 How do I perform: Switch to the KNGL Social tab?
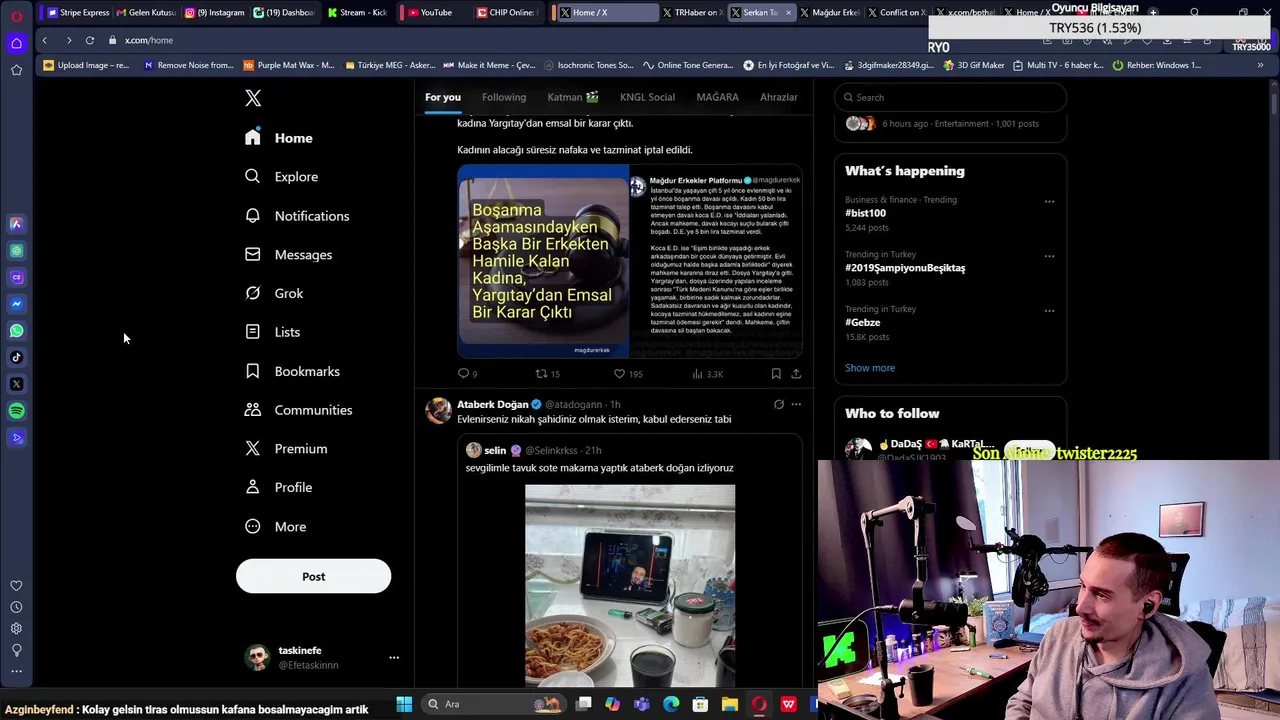(x=647, y=97)
